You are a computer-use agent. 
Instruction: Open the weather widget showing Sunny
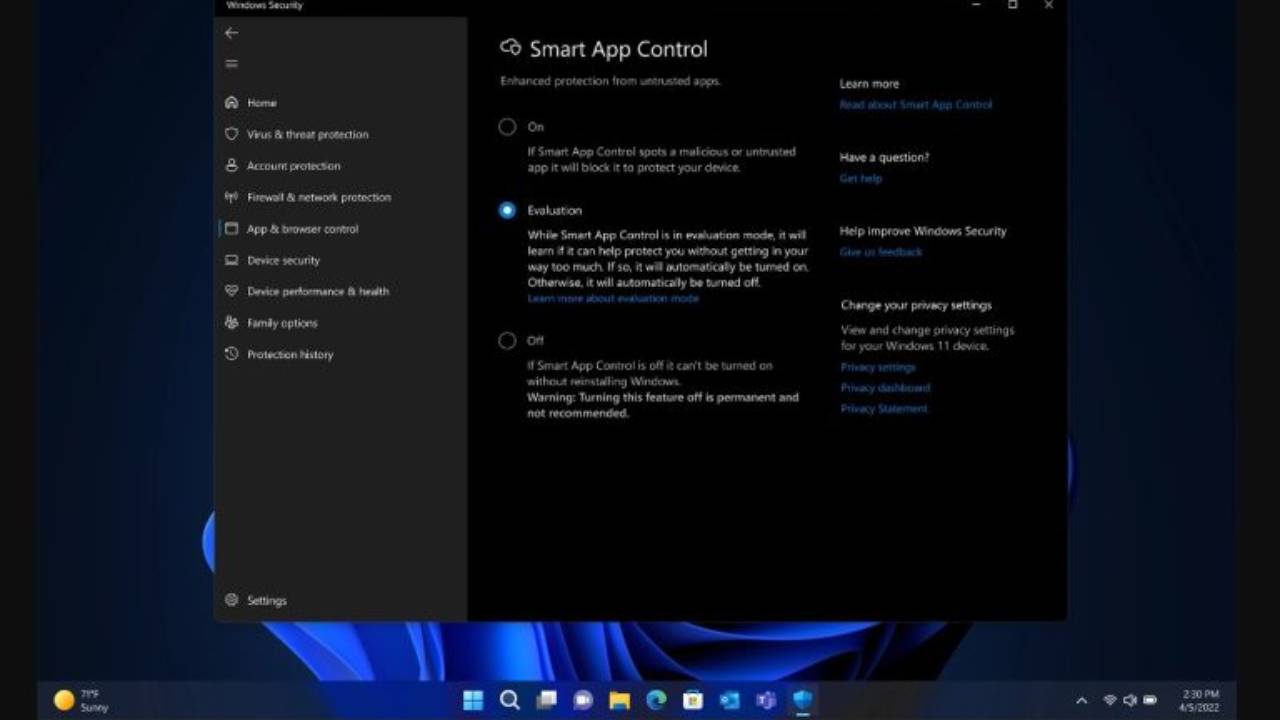coord(81,700)
